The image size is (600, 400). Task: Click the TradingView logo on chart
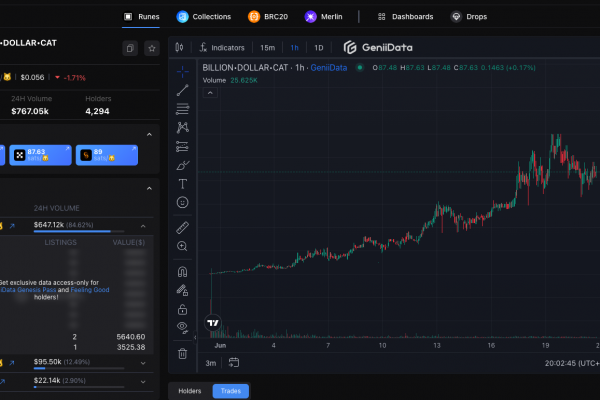[x=213, y=323]
